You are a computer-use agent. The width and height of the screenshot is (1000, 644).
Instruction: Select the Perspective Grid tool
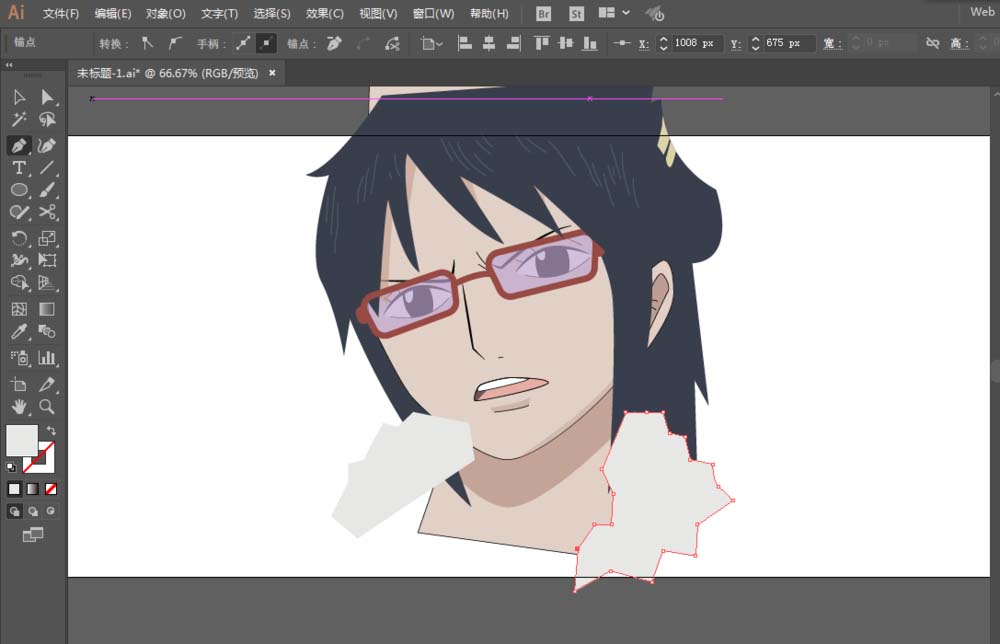pos(47,282)
